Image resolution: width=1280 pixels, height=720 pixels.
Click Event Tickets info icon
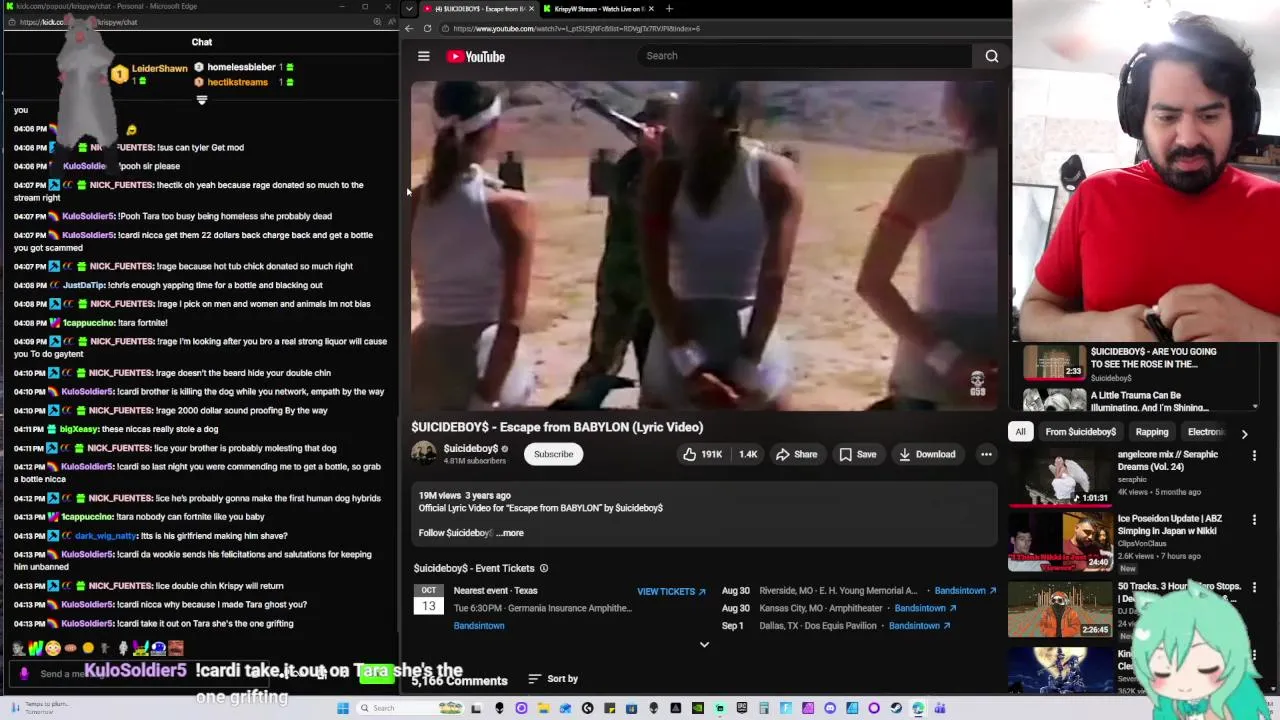coord(544,568)
